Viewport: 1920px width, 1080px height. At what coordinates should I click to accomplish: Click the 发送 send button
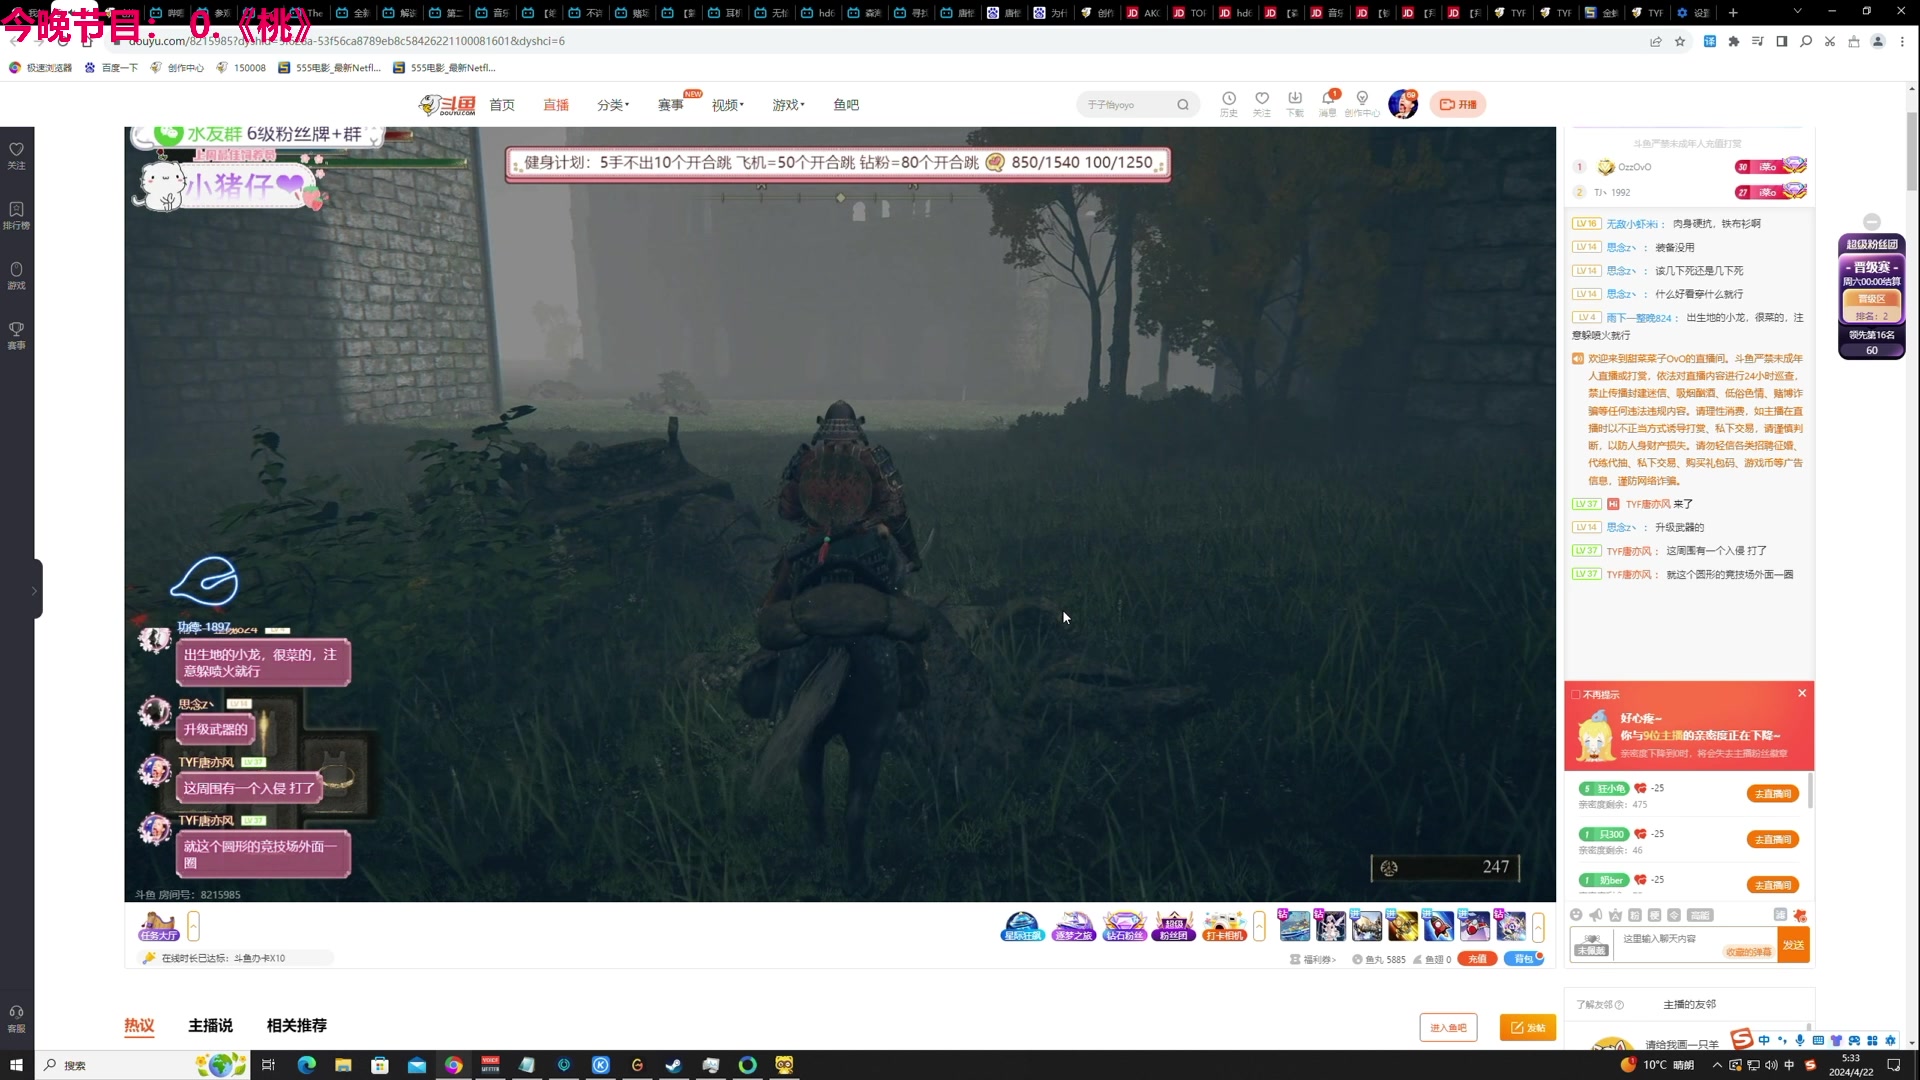point(1793,945)
